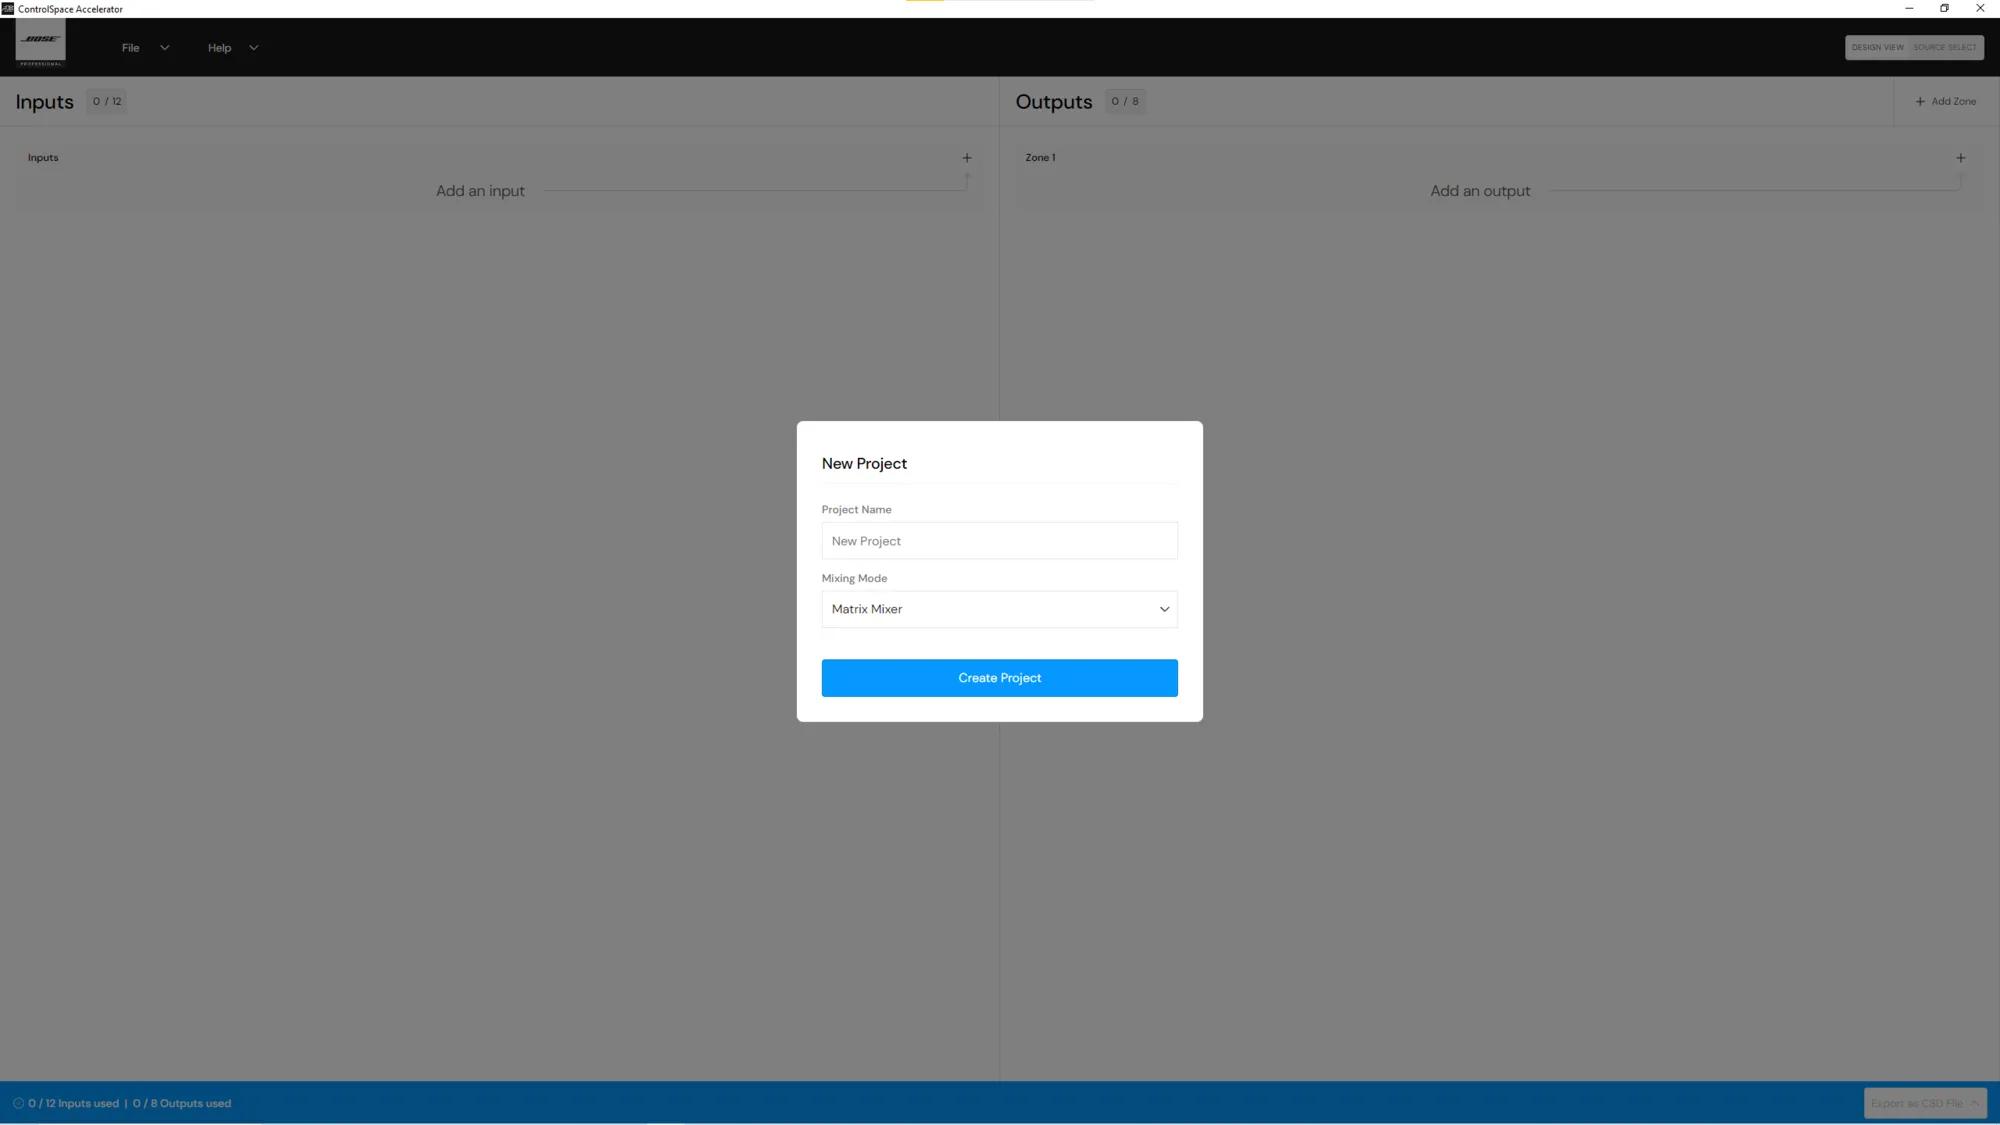The width and height of the screenshot is (2000, 1125).
Task: Click the Add an output placeholder text
Action: click(1480, 191)
